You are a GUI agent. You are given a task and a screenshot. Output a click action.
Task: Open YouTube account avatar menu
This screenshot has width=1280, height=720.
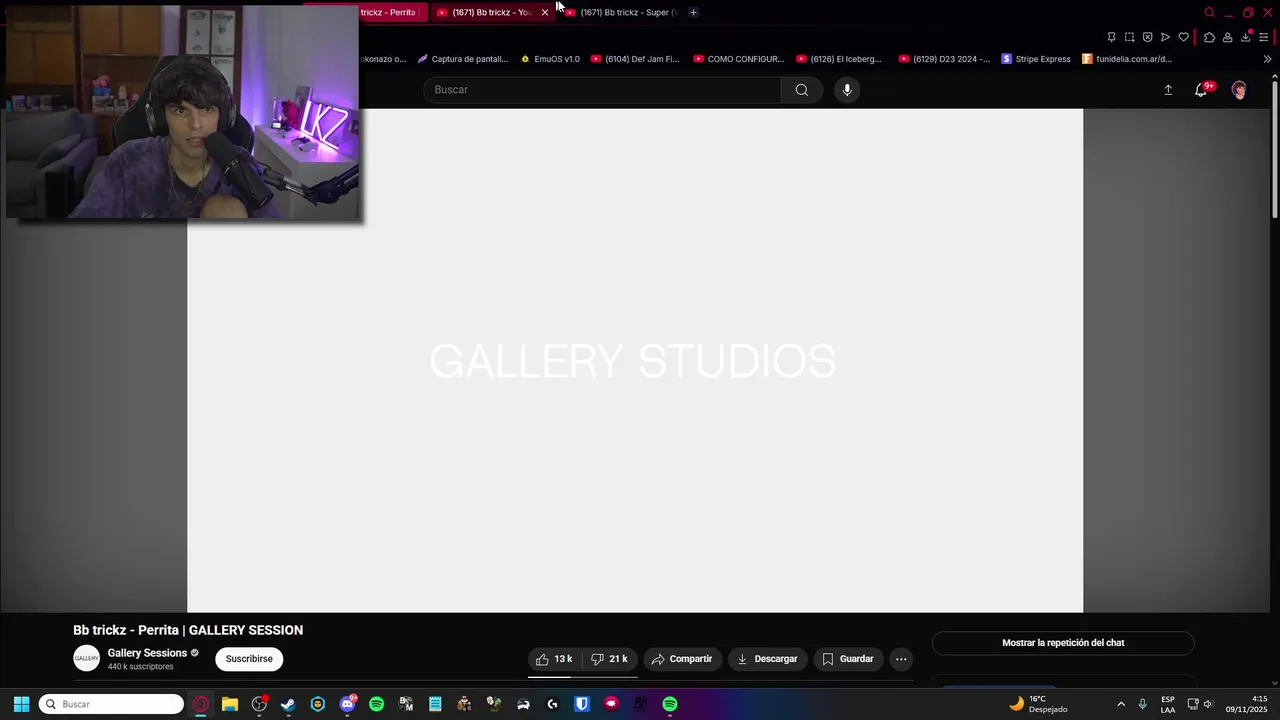tap(1239, 90)
